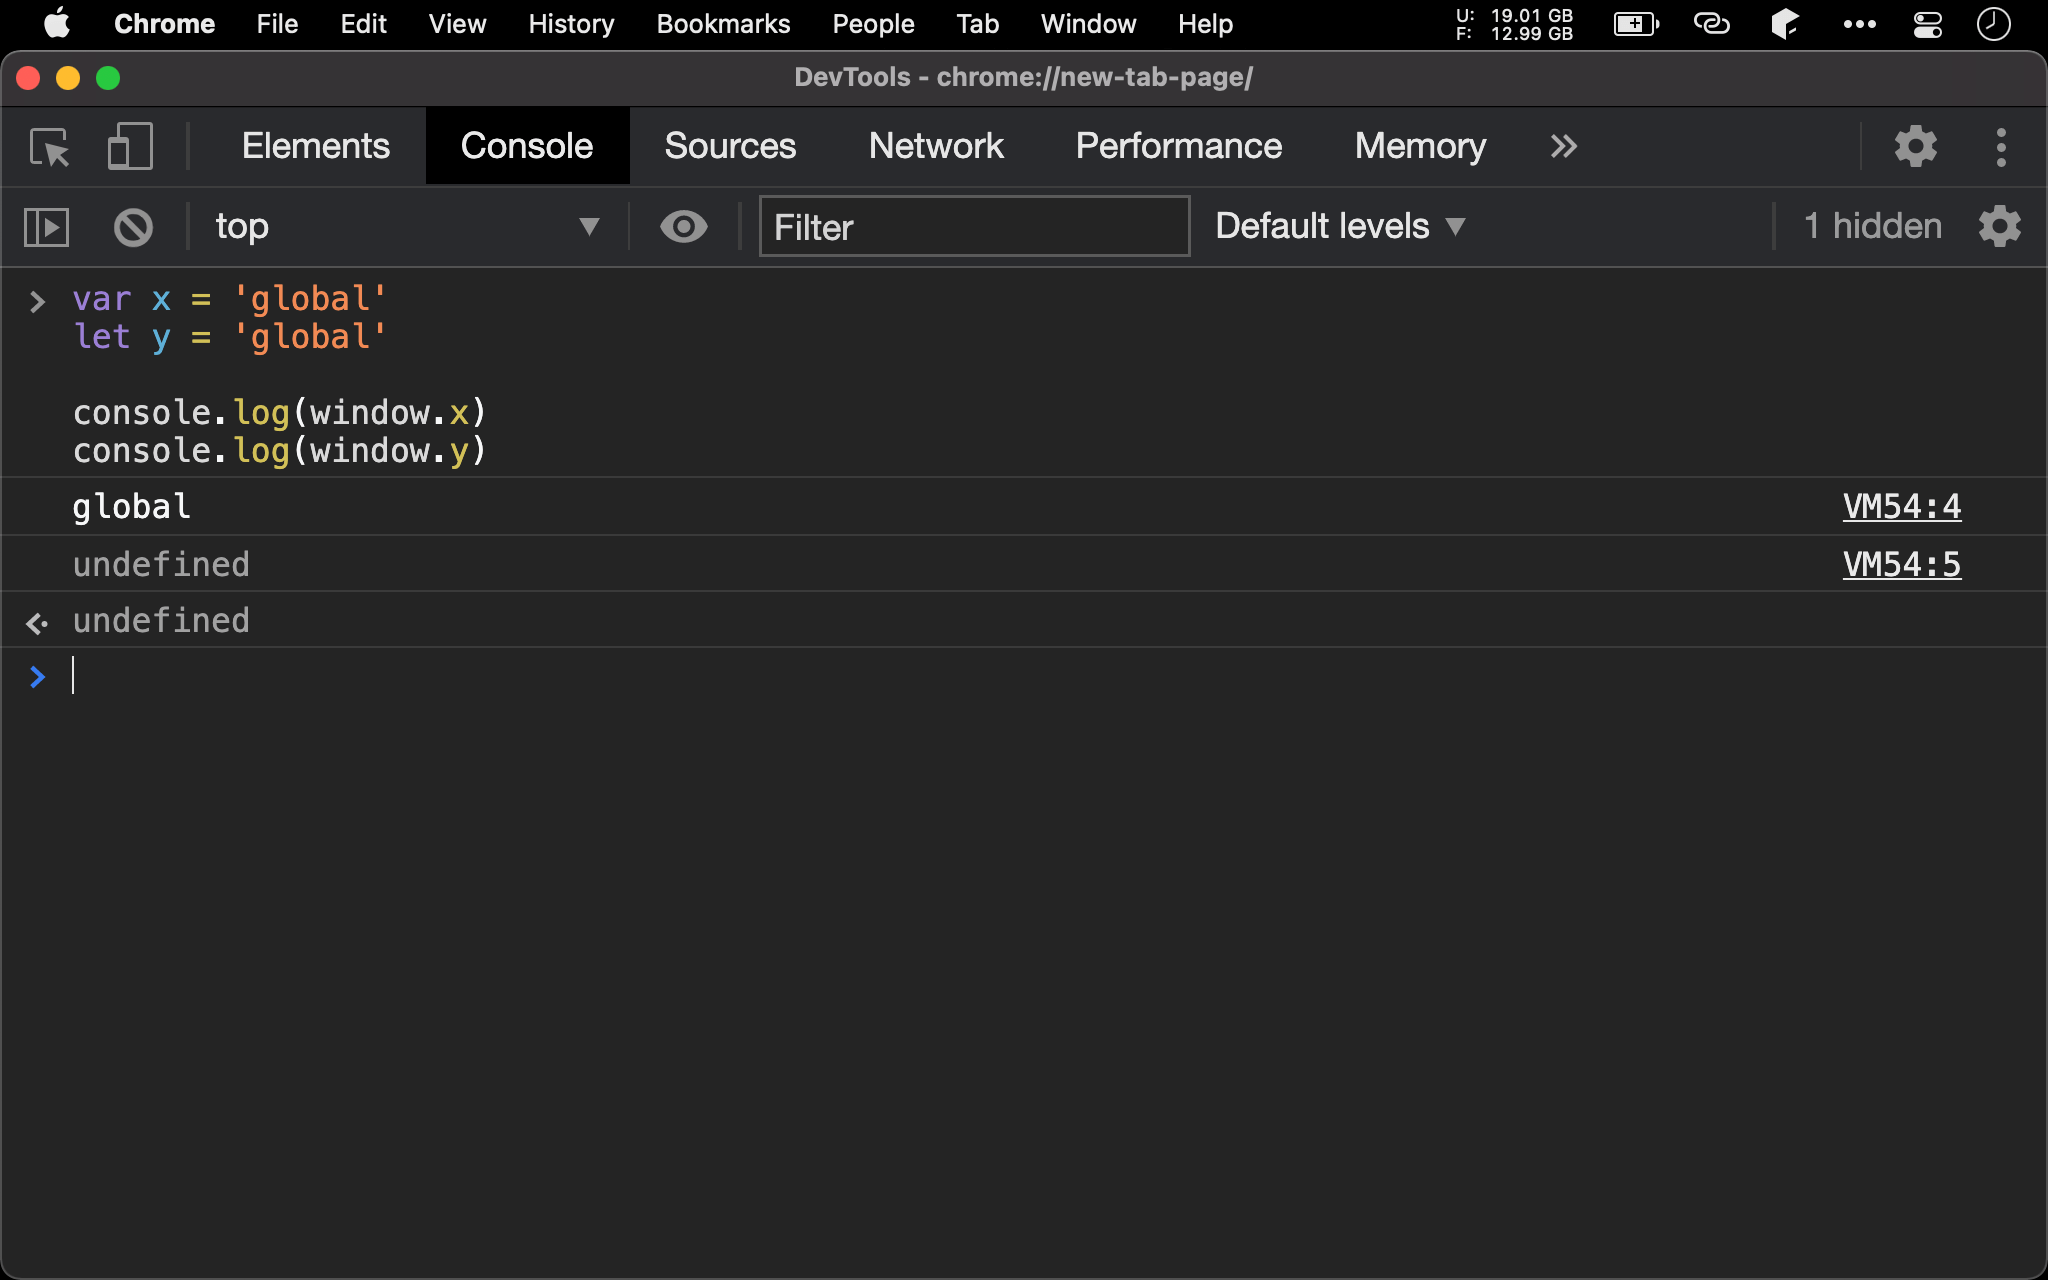Switch to the Elements tab
This screenshot has width=2048, height=1280.
315,147
